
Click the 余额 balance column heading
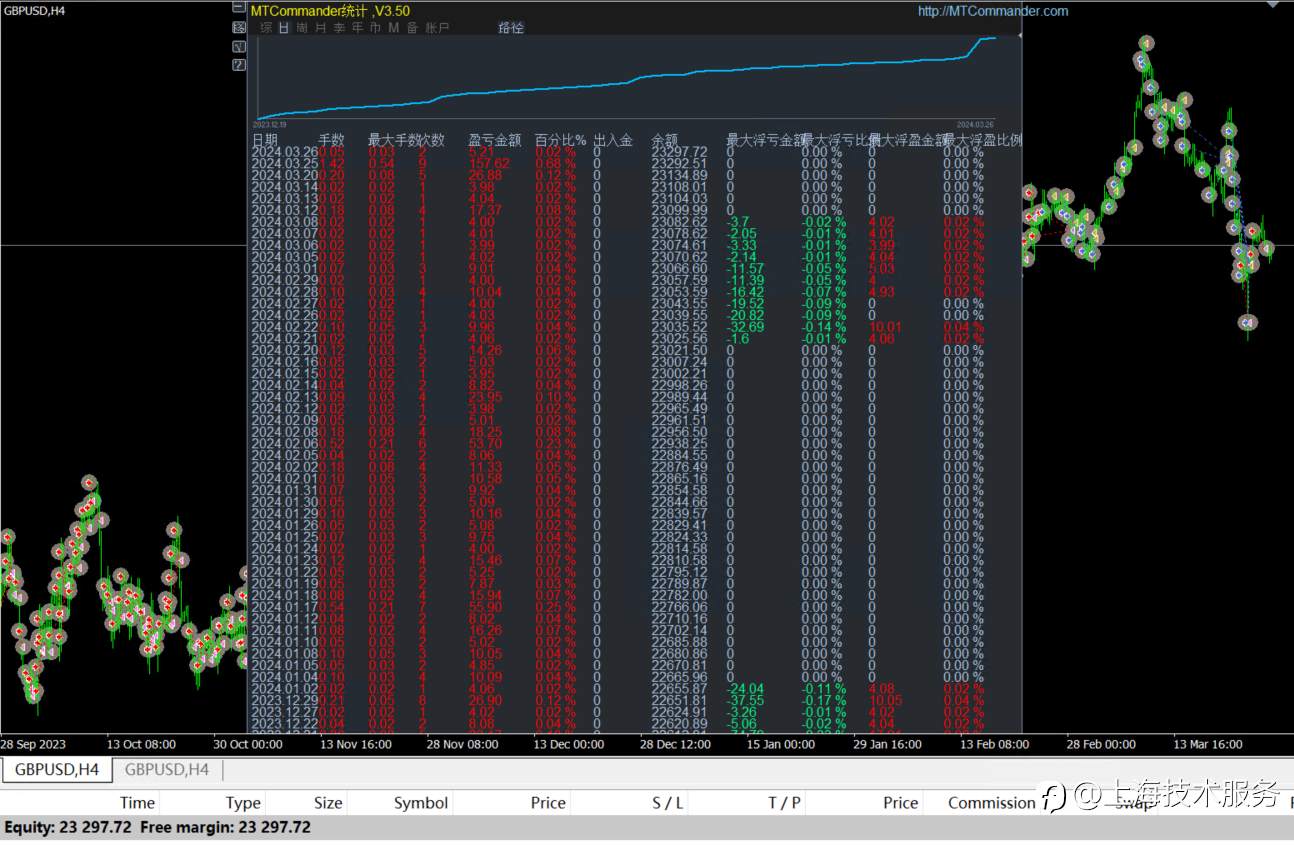coord(665,140)
